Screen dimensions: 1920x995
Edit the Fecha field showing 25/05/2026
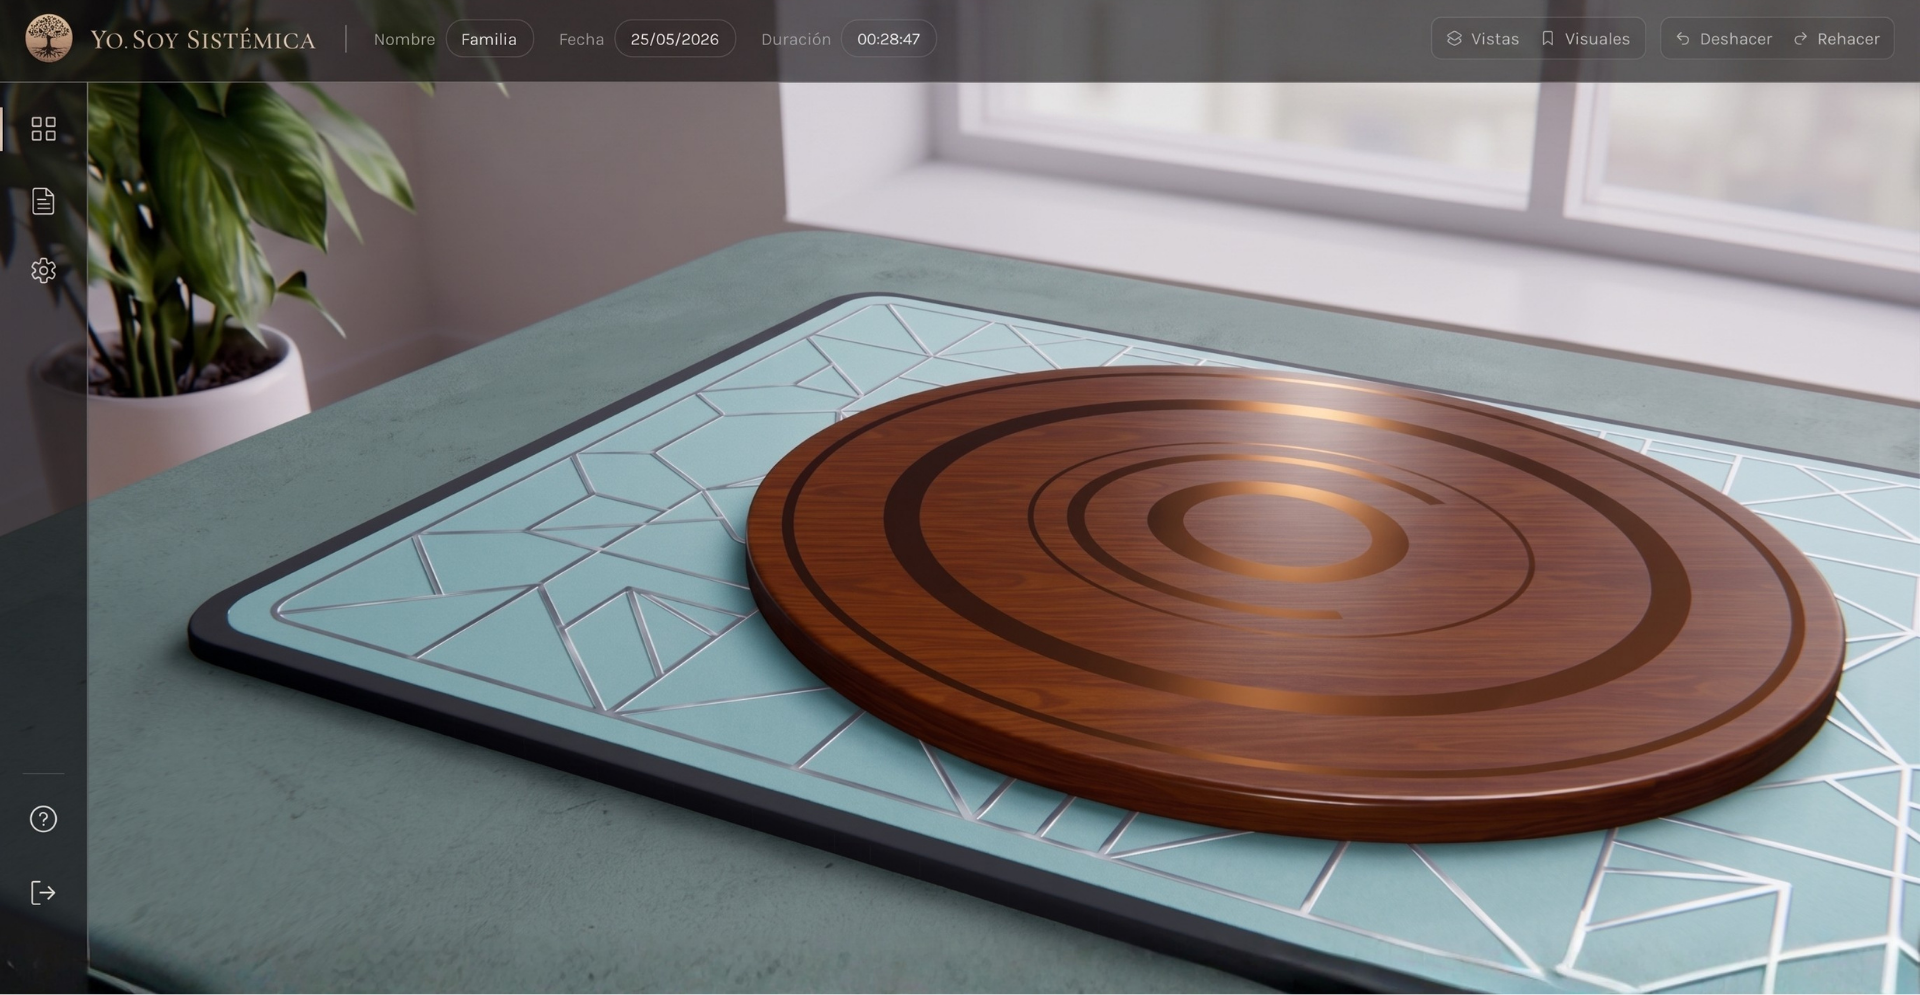[x=675, y=39]
